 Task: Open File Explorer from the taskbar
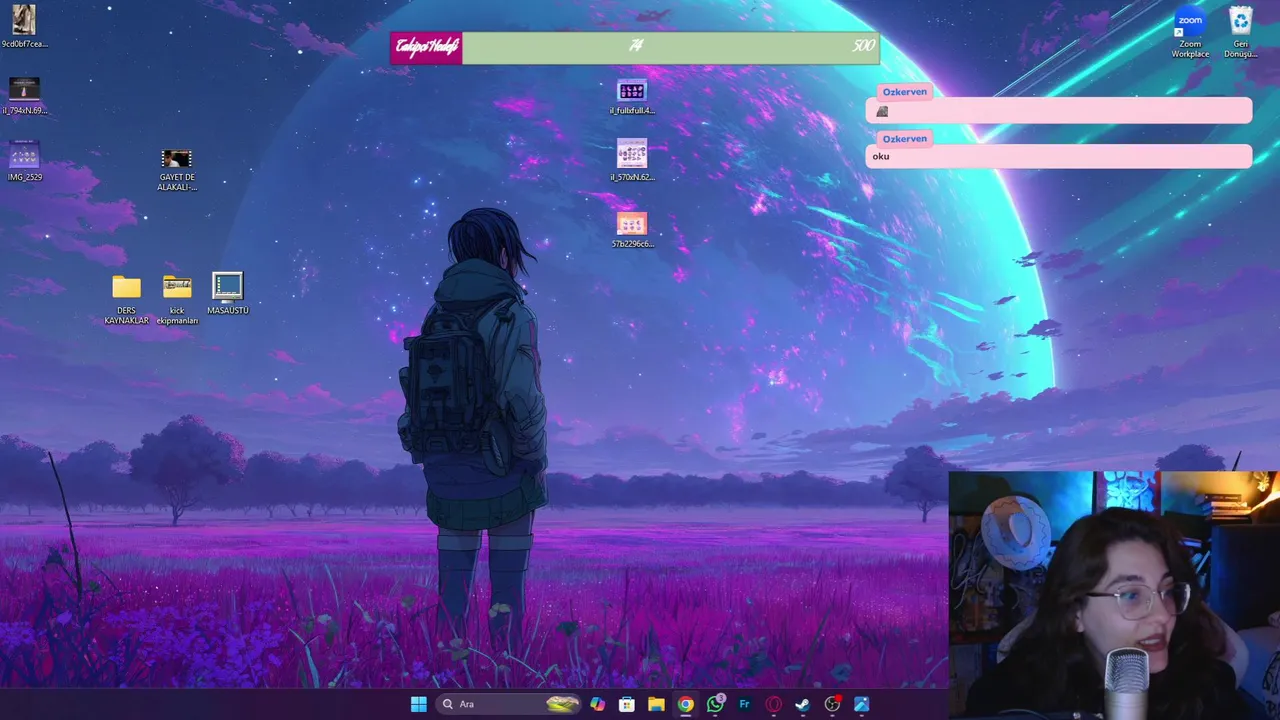[x=656, y=704]
